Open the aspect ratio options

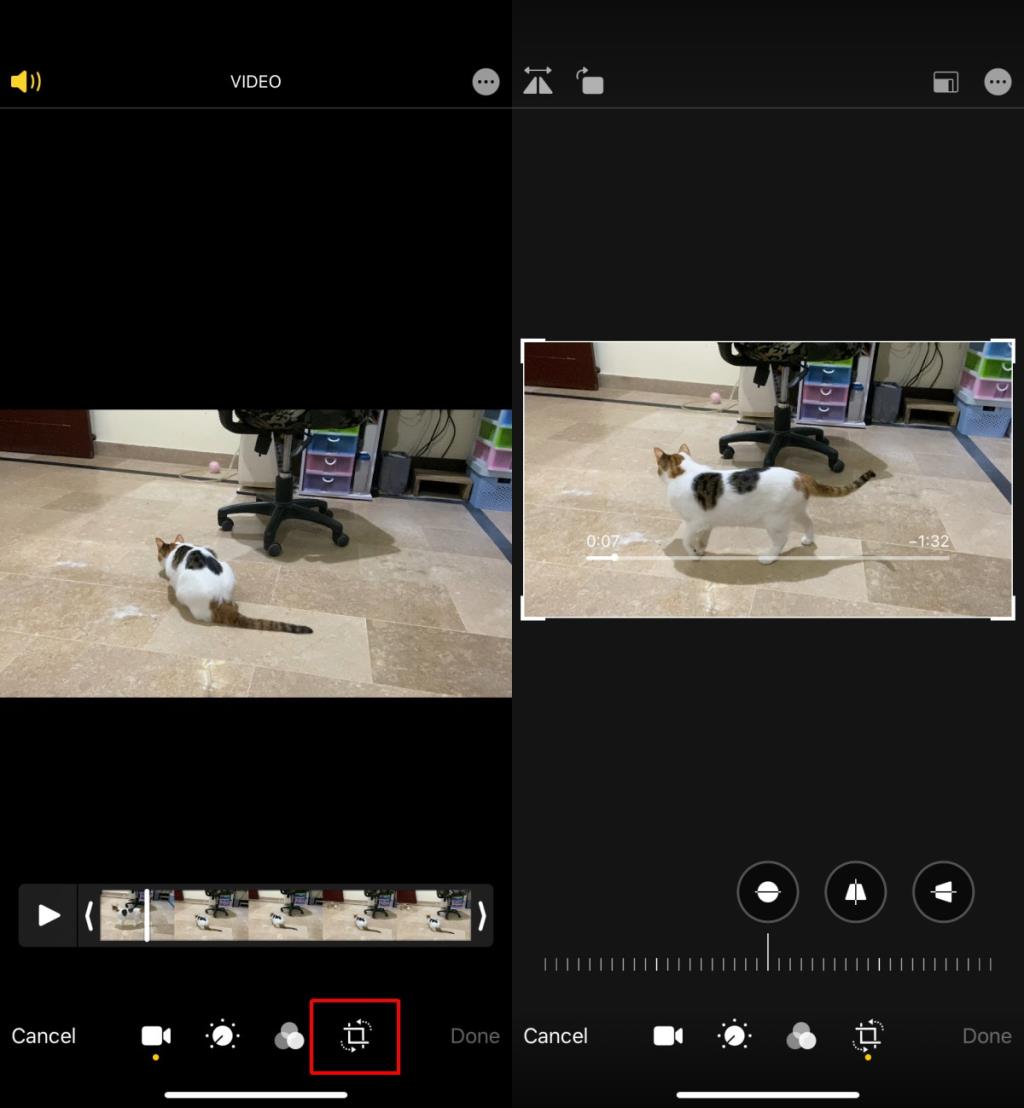click(x=943, y=82)
